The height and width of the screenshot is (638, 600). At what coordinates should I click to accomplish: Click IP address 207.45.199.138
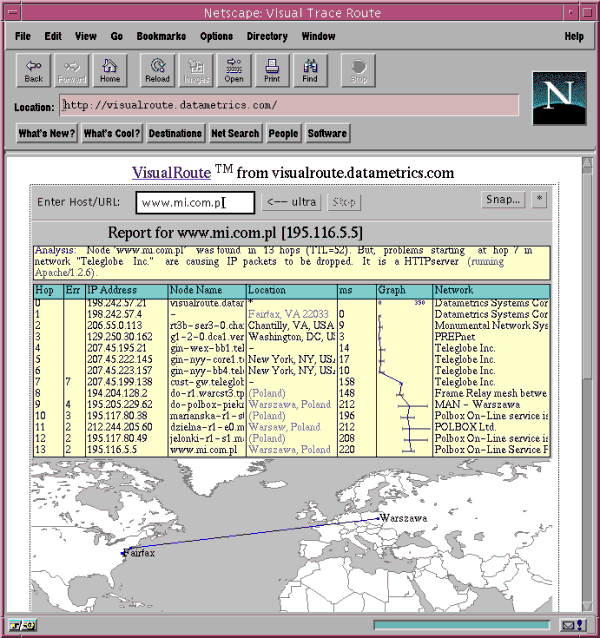pyautogui.click(x=120, y=382)
